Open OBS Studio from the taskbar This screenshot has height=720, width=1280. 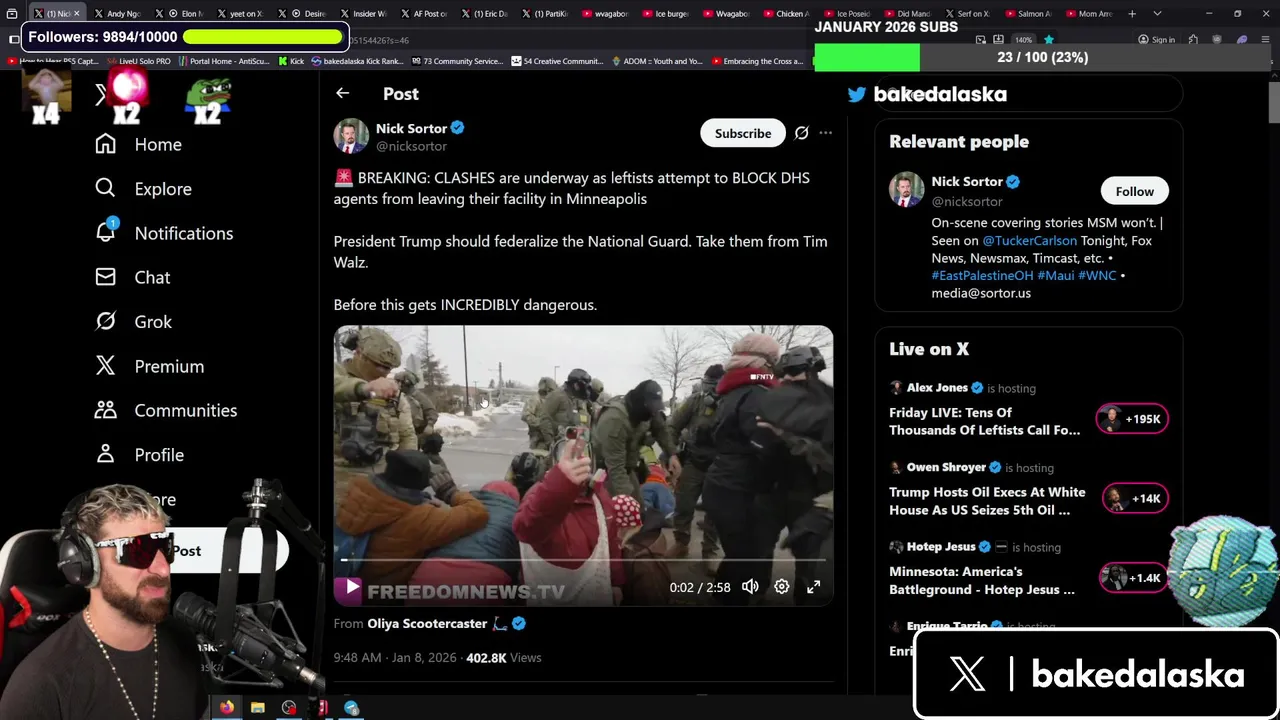289,708
